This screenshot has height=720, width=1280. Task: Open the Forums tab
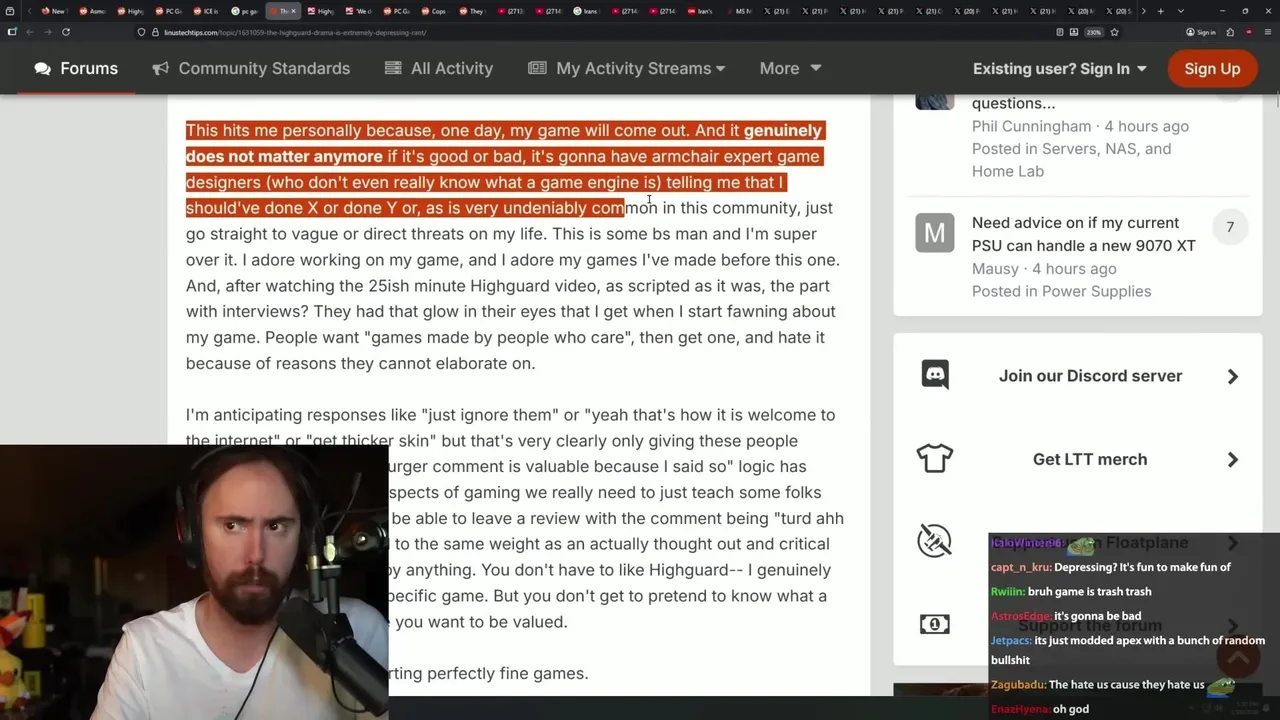point(76,68)
